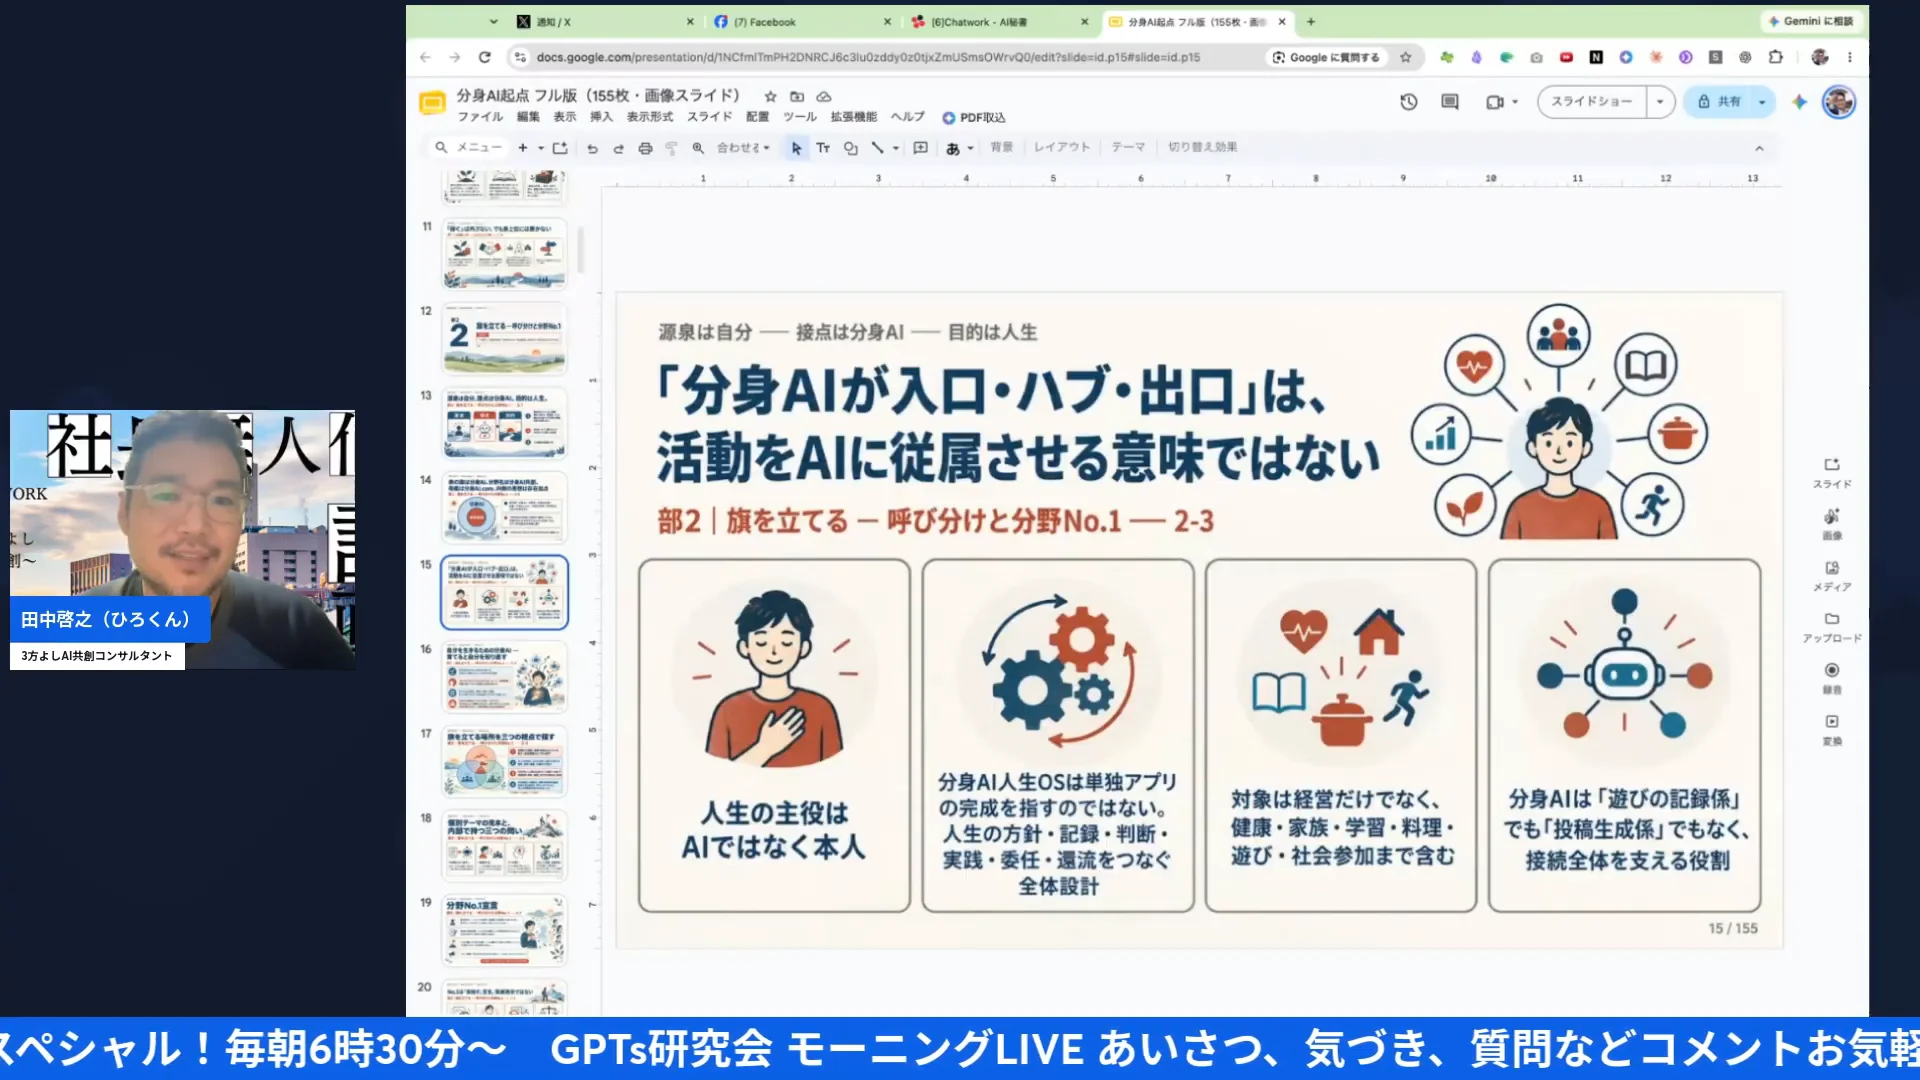Open the 挿入 menu
Screen dimensions: 1920x1080
pyautogui.click(x=601, y=117)
